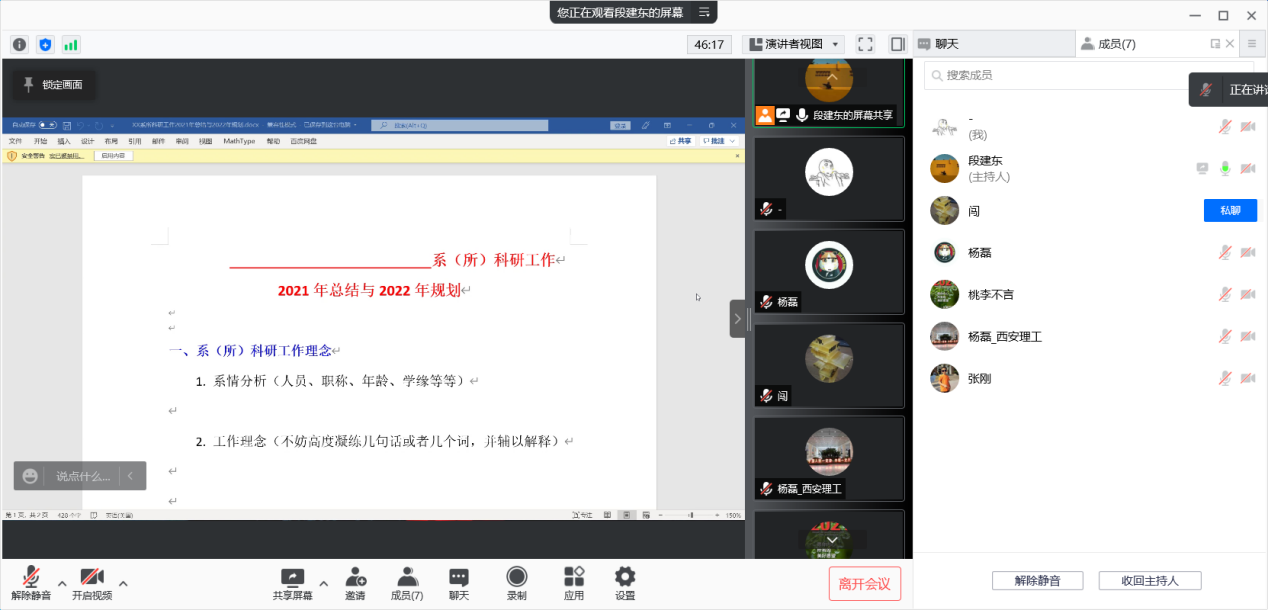Image resolution: width=1268 pixels, height=610 pixels.
Task: Check the green network signal icon
Action: click(x=71, y=44)
